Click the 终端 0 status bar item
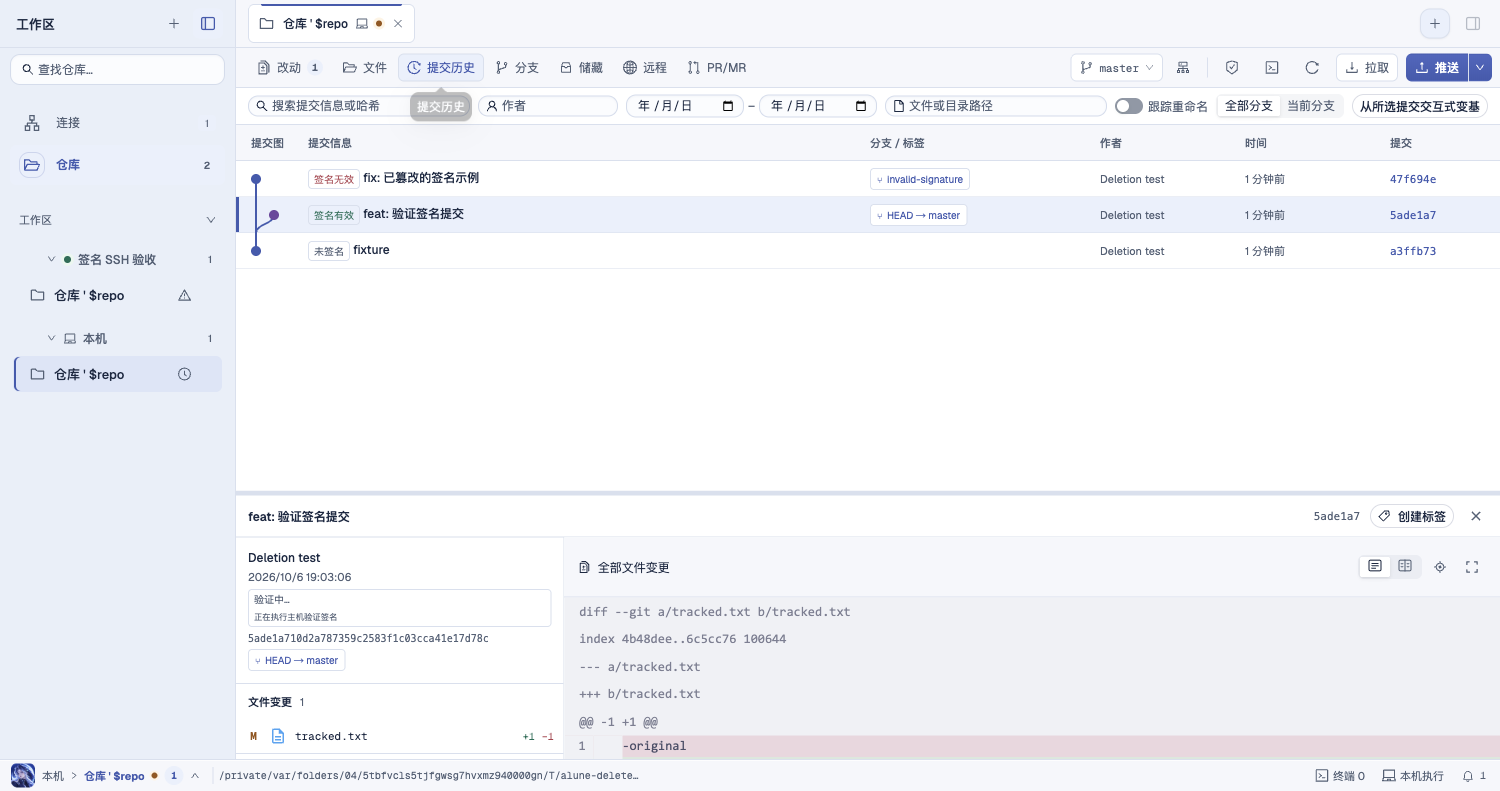Screen dimensions: 1500x791 click(1340, 776)
